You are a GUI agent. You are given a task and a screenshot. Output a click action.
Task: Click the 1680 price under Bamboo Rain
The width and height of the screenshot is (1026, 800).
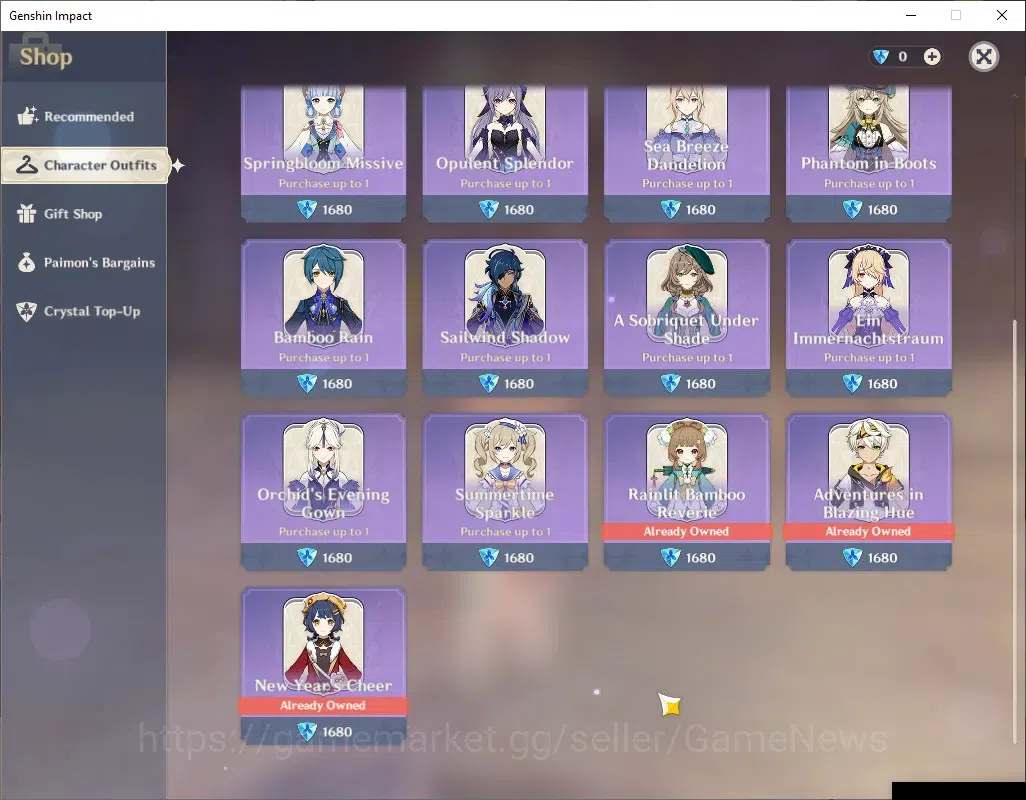click(x=337, y=383)
